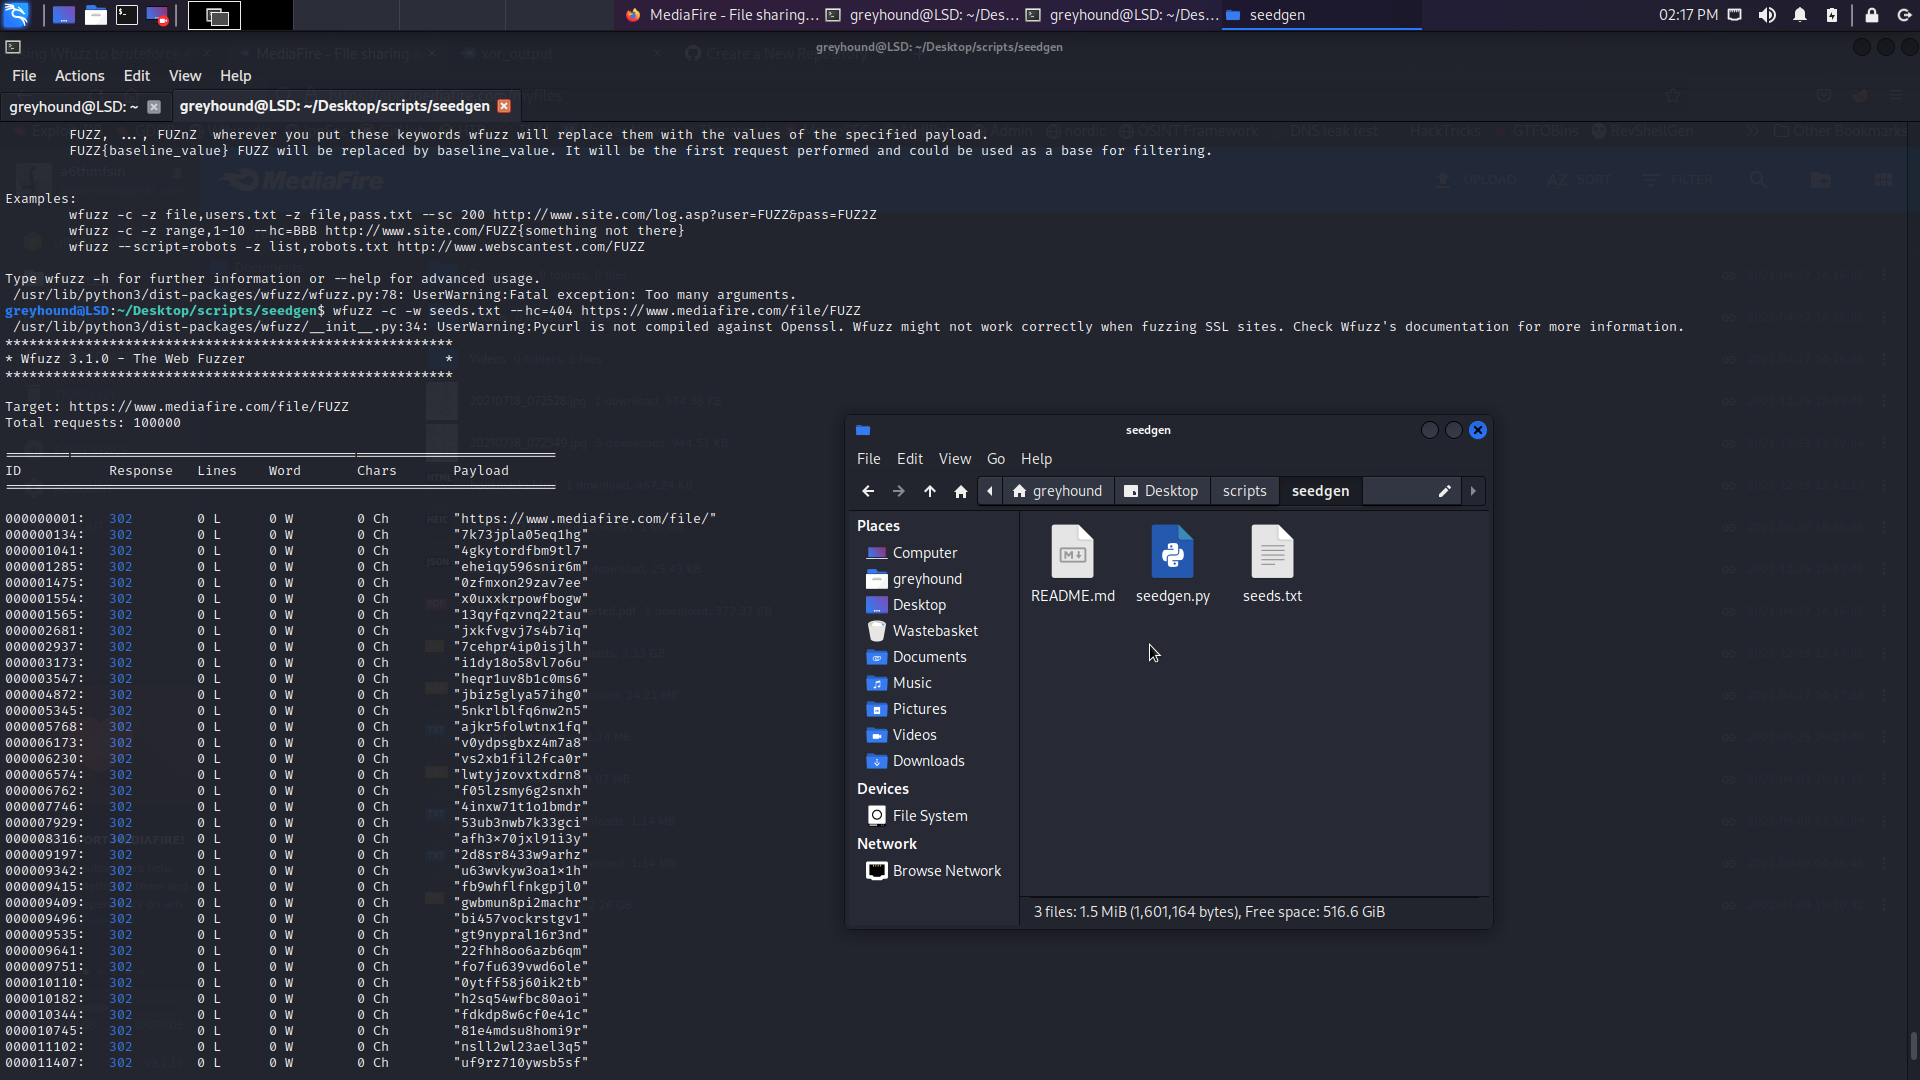Adjust volume via the speaker tray icon

click(x=1766, y=15)
